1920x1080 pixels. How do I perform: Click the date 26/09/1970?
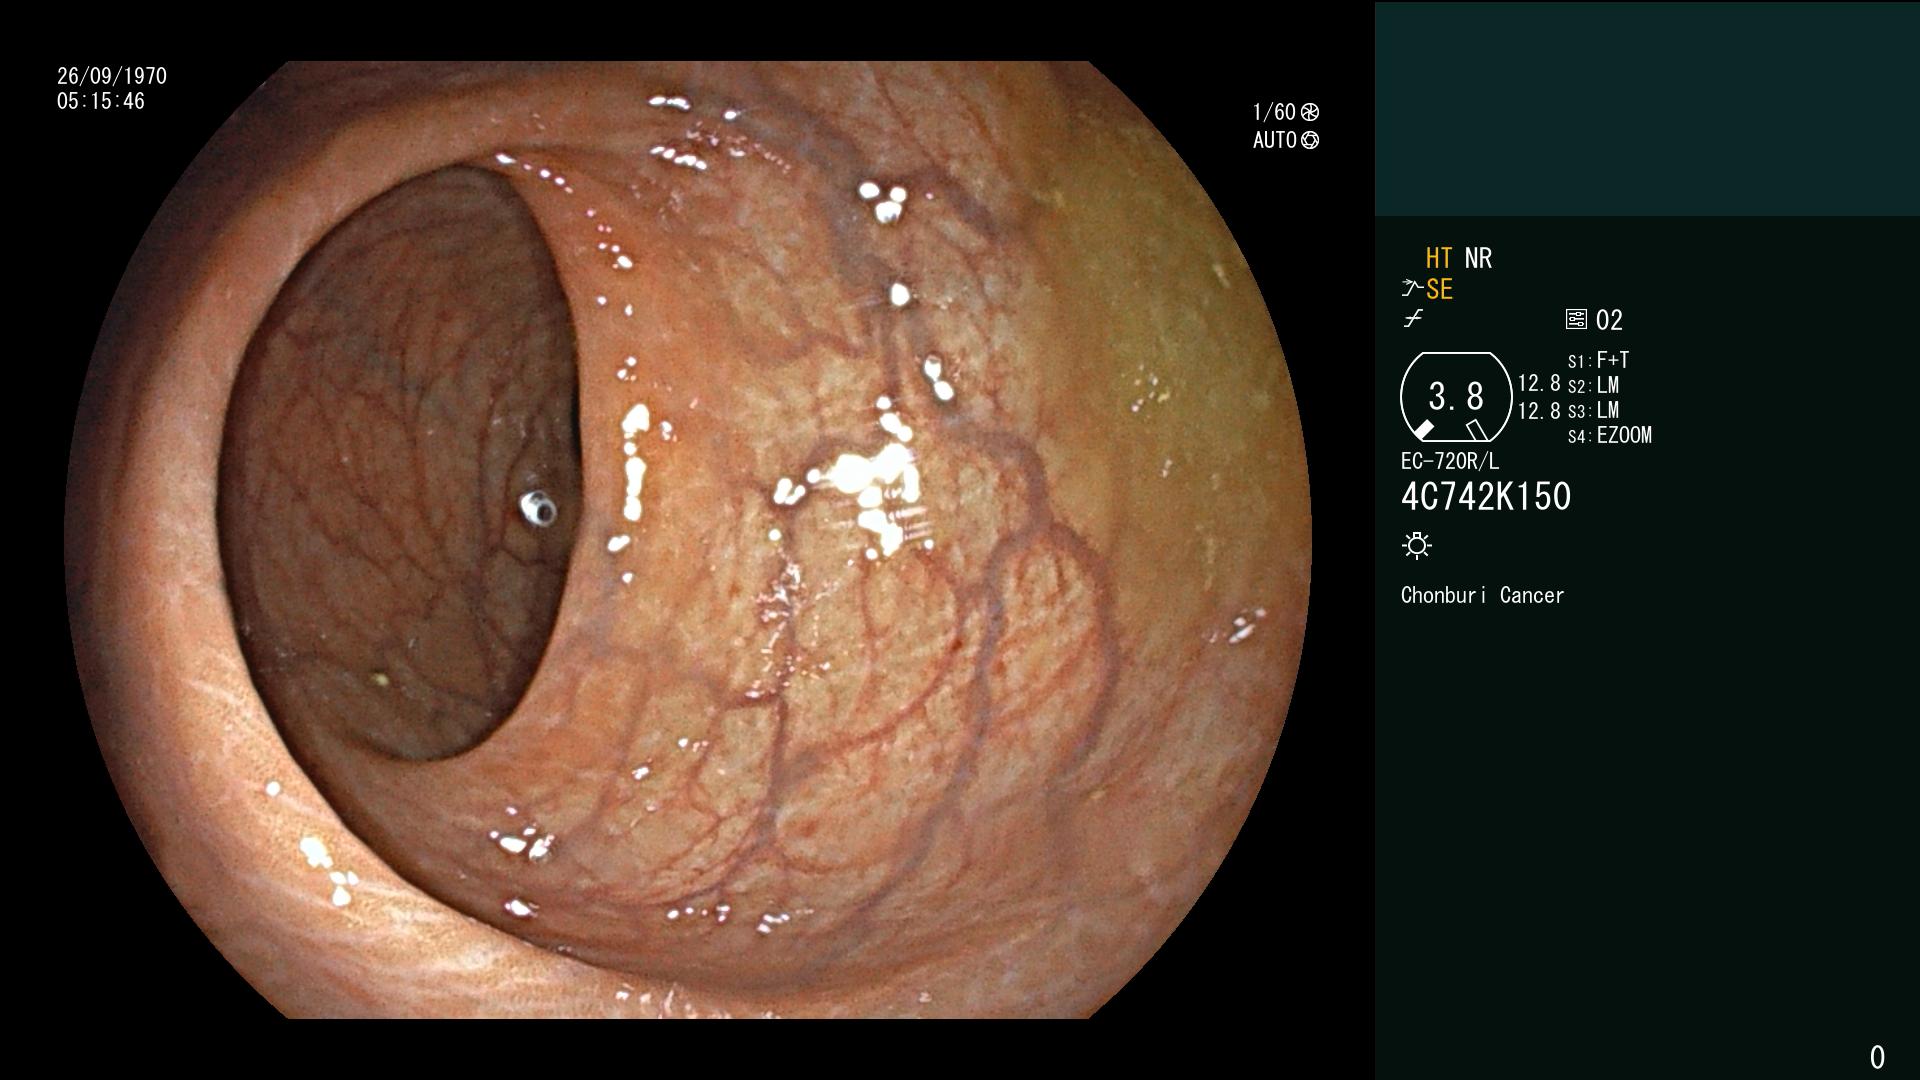click(x=112, y=76)
